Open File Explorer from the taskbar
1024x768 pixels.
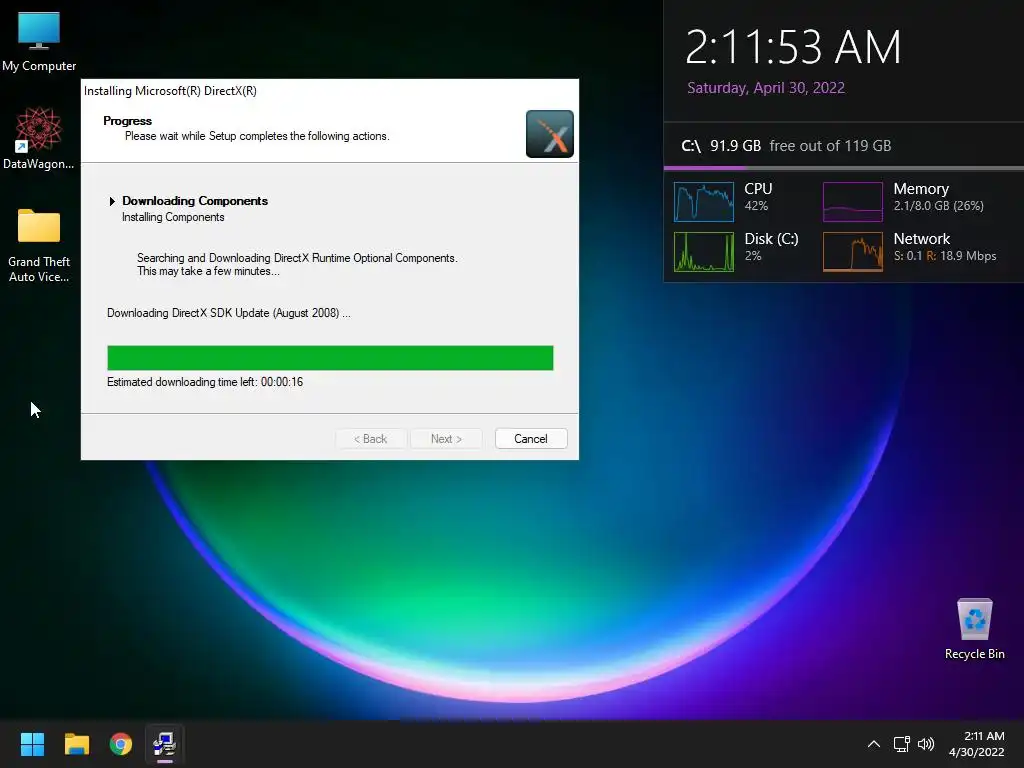(76, 744)
